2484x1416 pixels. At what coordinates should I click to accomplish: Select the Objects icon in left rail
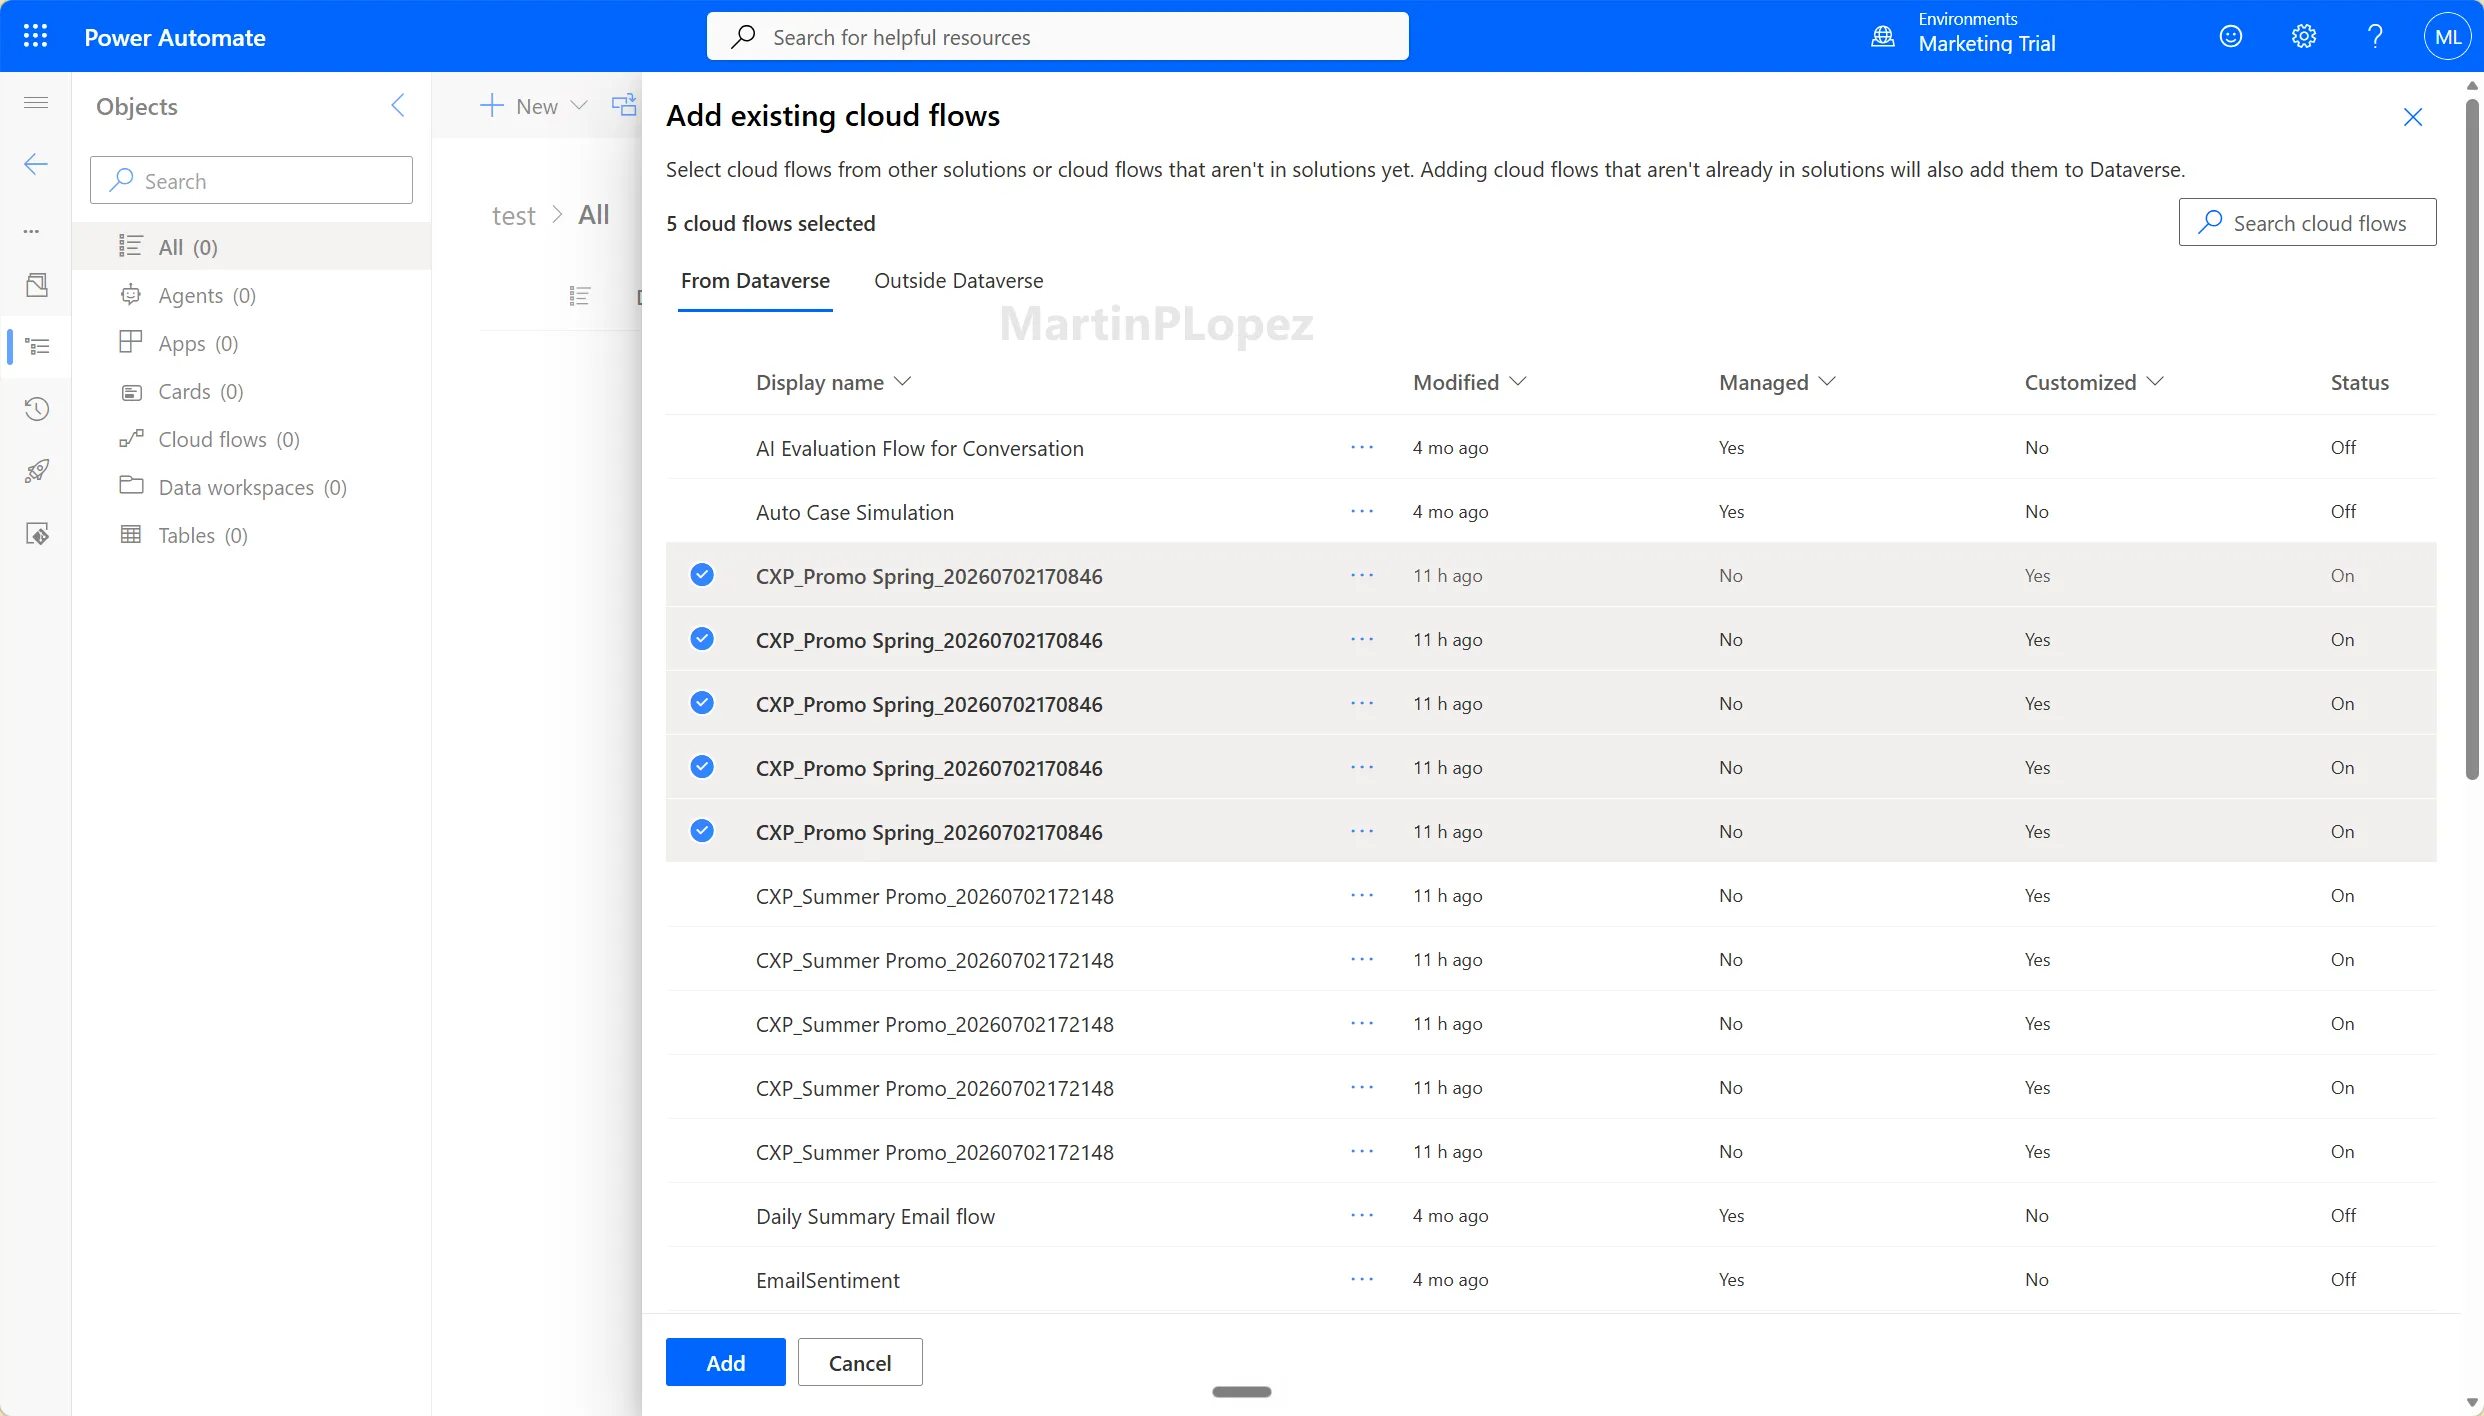(37, 346)
